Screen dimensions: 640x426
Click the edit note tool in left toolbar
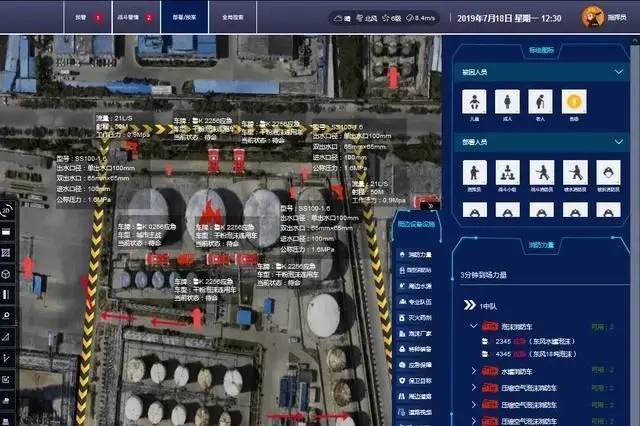(x=6, y=379)
